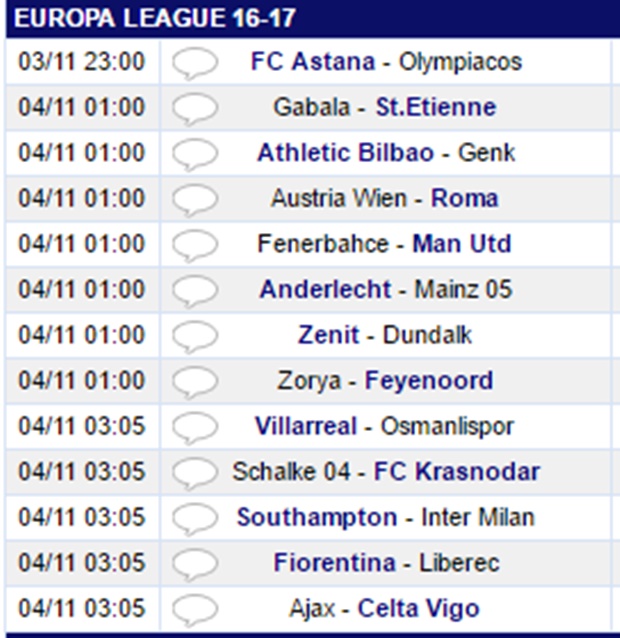This screenshot has height=638, width=620.
Task: Click the Europa League 16-17 header
Action: click(x=156, y=19)
